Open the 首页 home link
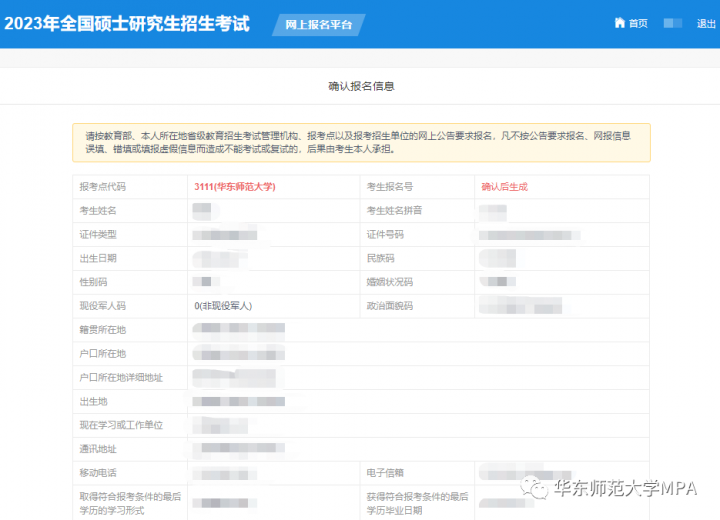This screenshot has height=520, width=720. [638, 23]
